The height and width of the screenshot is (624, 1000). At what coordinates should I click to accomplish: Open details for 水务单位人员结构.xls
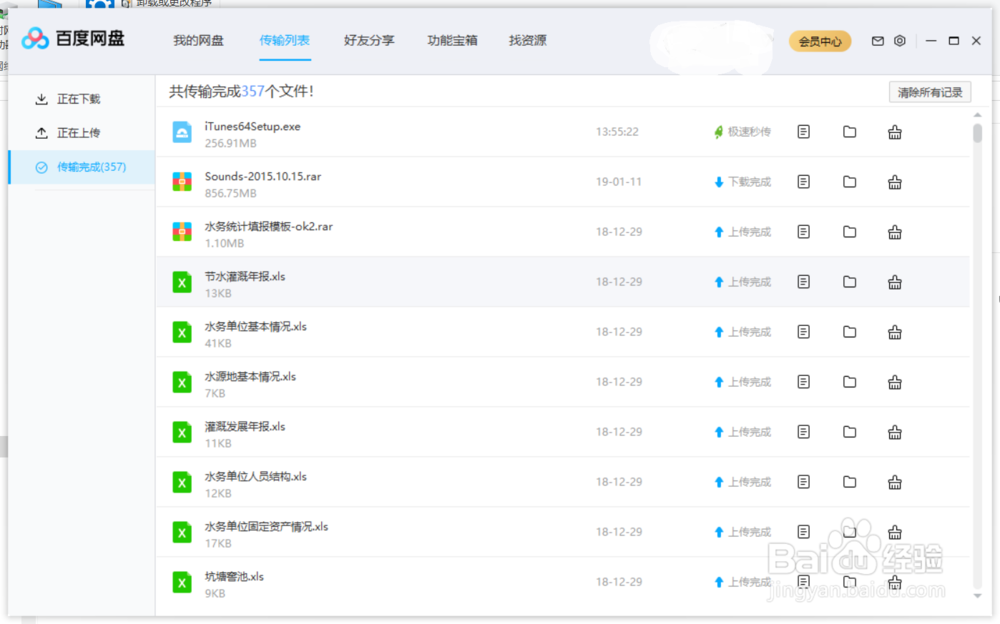click(x=804, y=482)
